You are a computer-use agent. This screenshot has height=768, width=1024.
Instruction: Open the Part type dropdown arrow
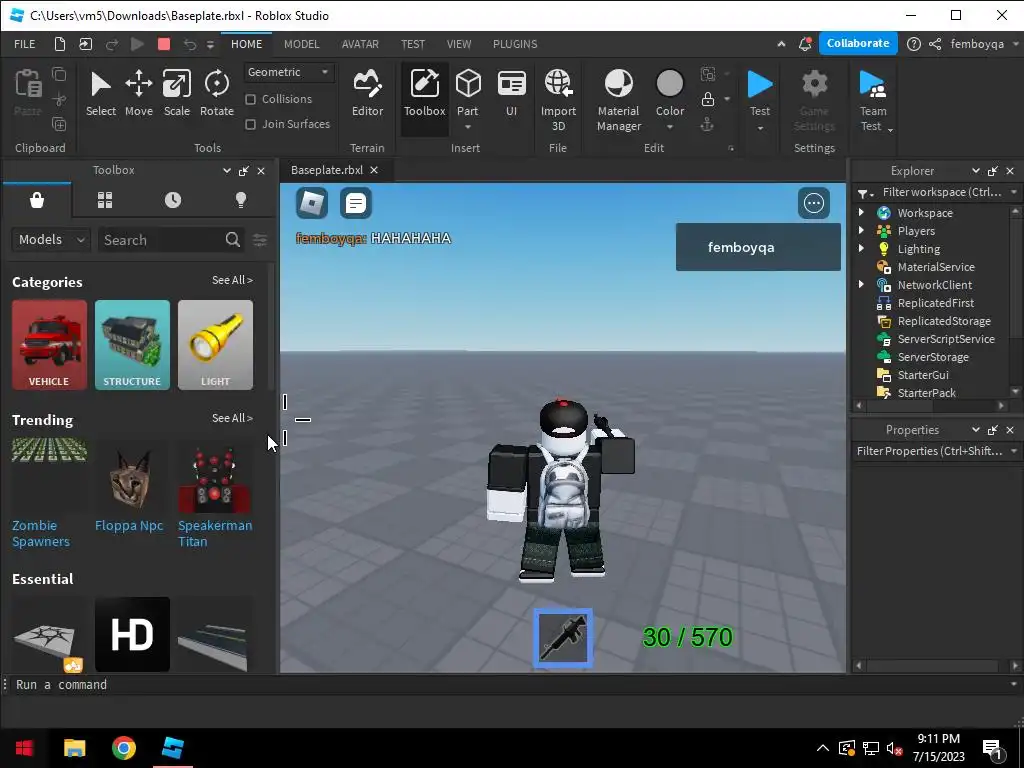[468, 127]
